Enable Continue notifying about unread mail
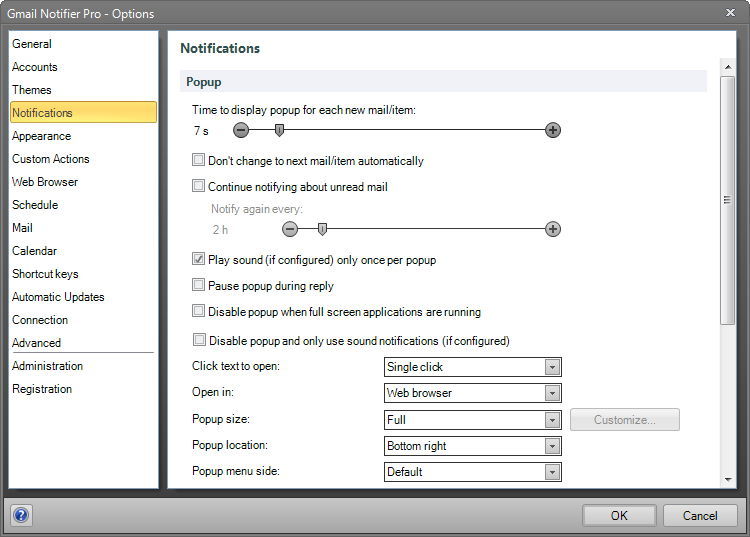750x537 pixels. (x=198, y=186)
